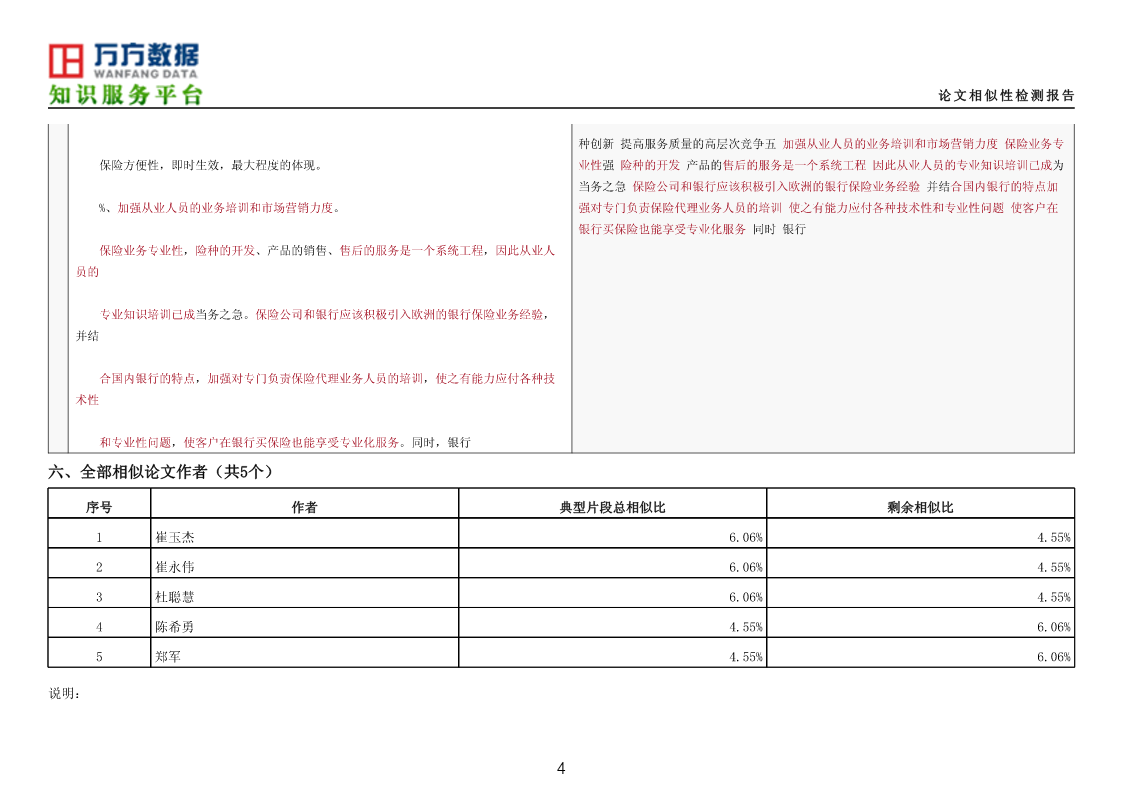Click author name 崔玉杰 in the table
Image resolution: width=1123 pixels, height=794 pixels.
[x=175, y=538]
